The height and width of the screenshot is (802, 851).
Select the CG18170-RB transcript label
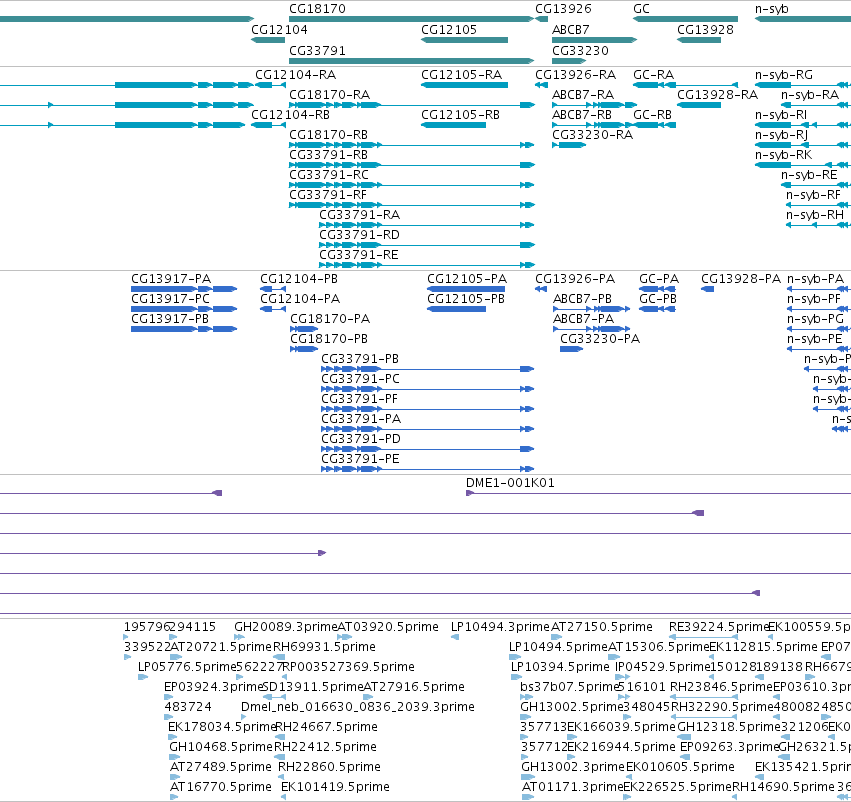328,135
